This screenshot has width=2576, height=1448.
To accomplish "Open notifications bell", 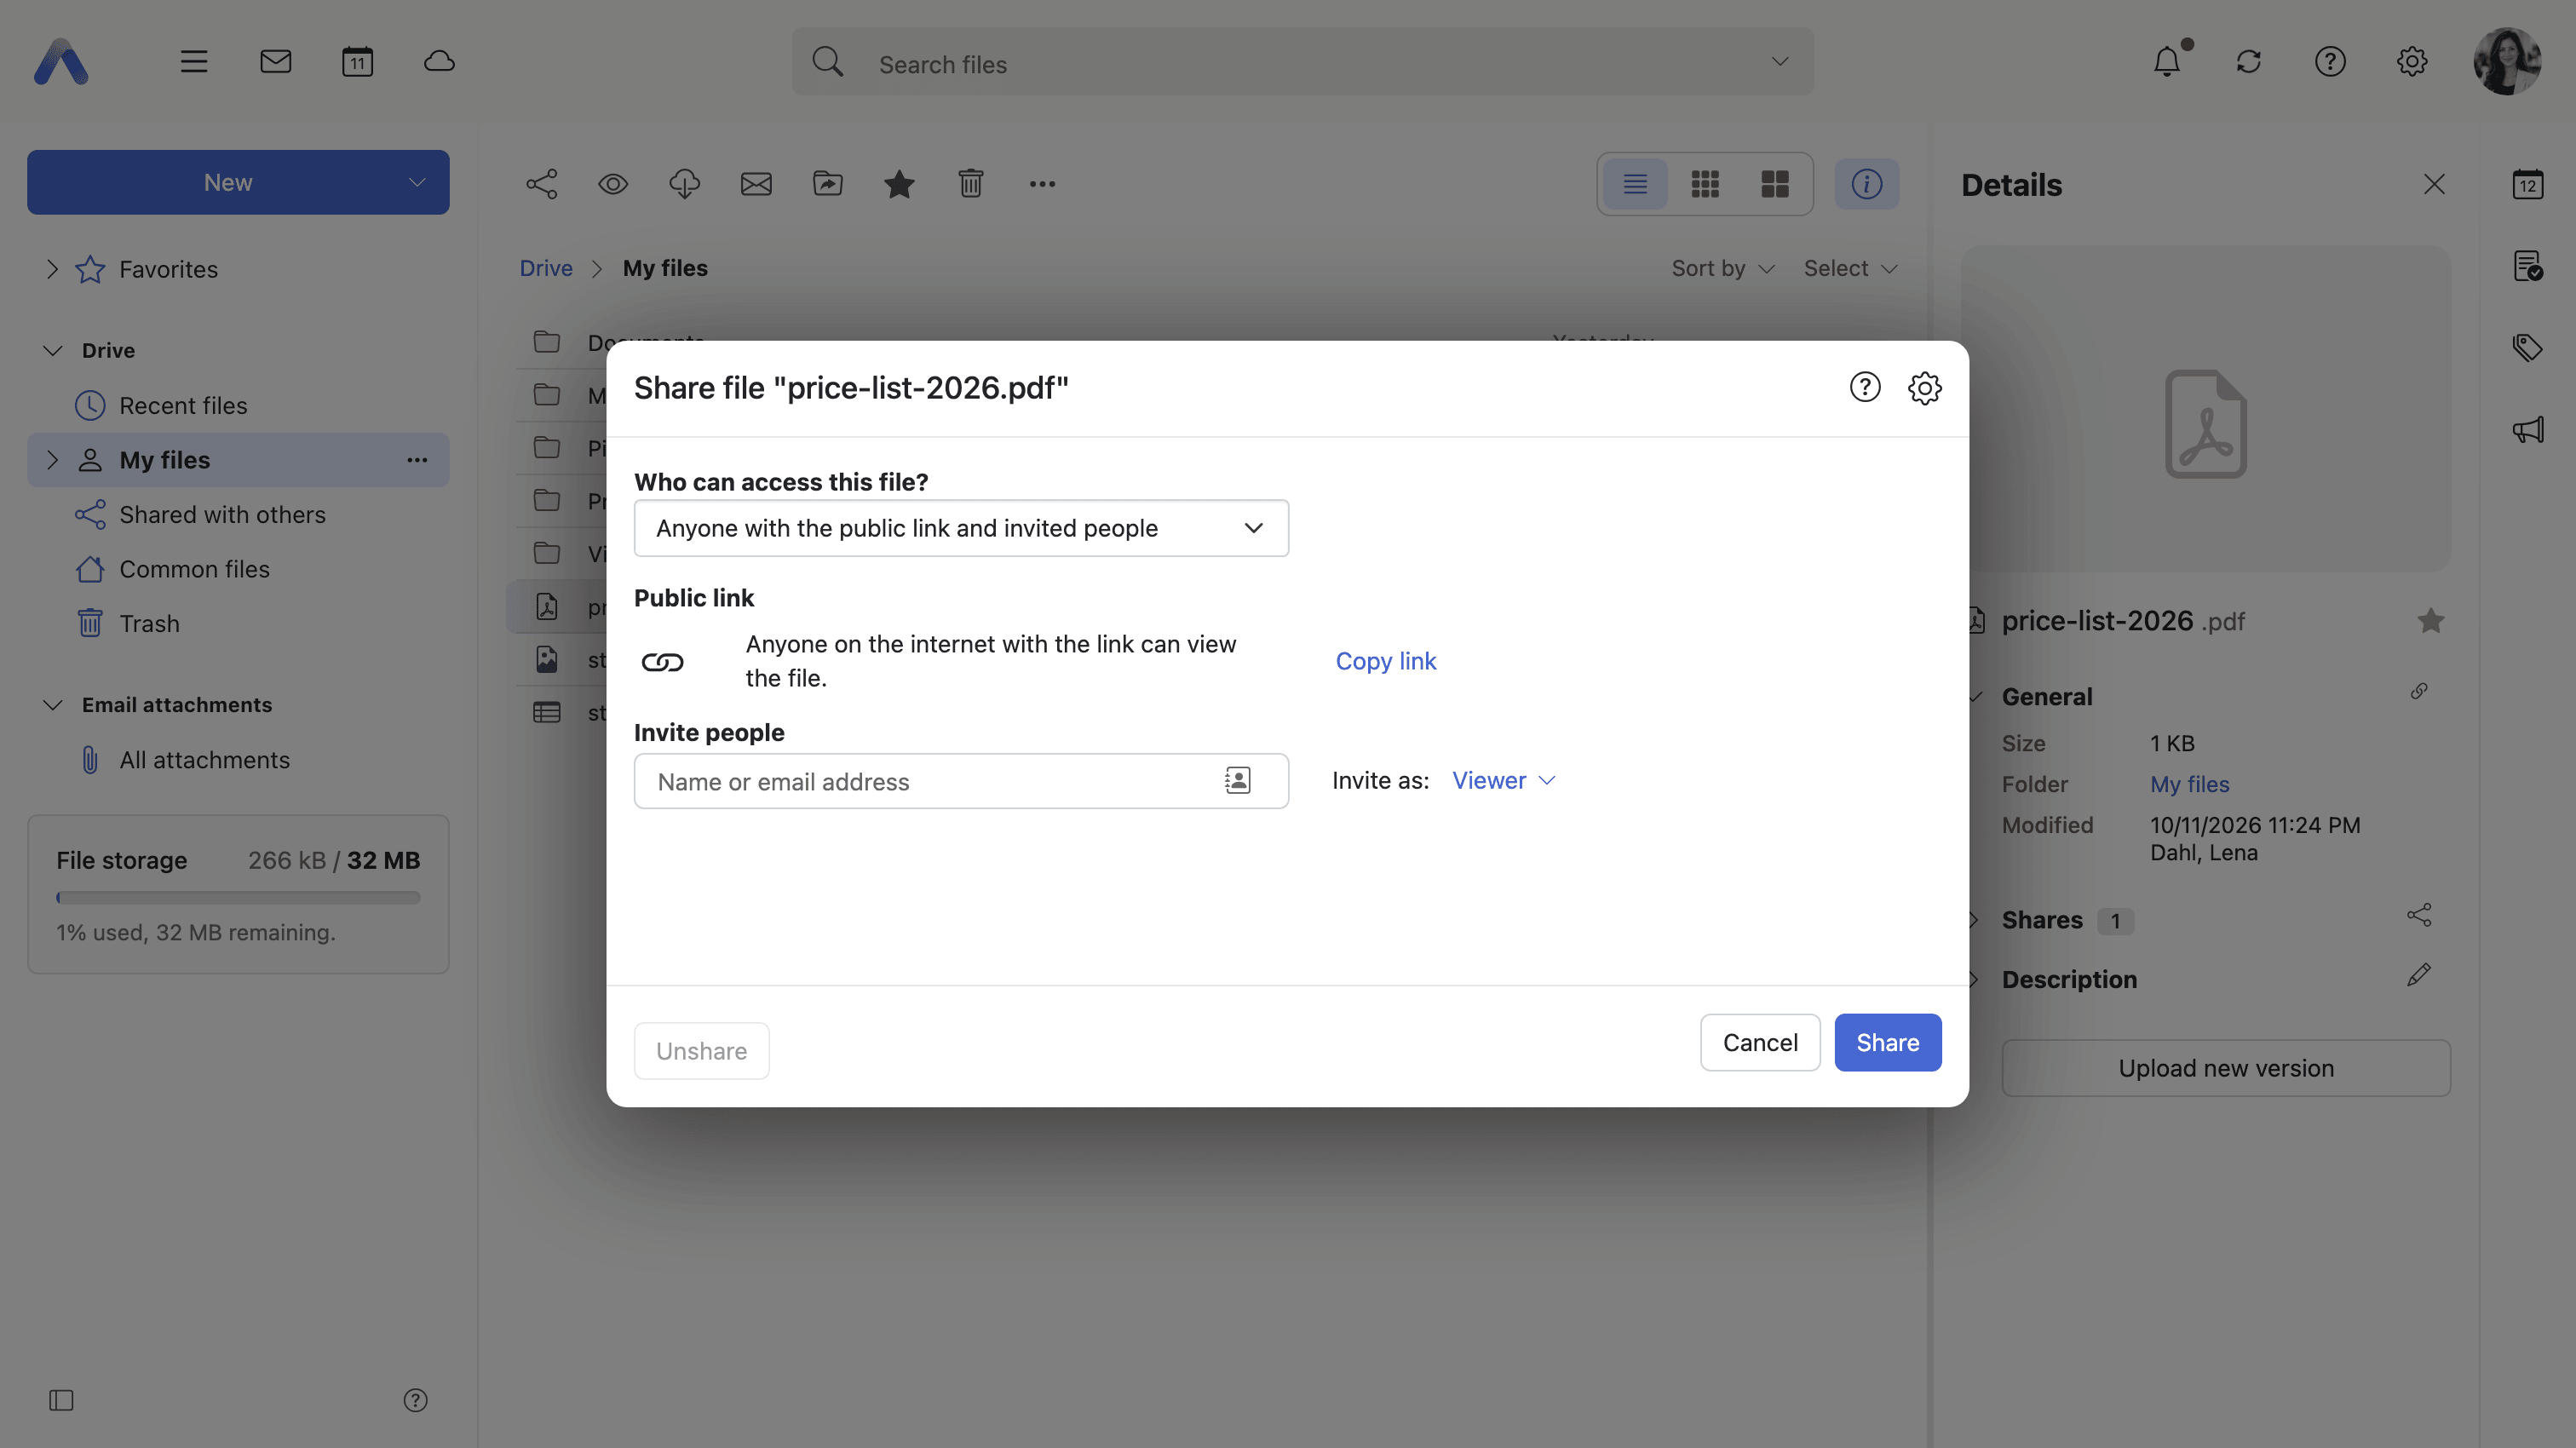I will tap(2166, 62).
